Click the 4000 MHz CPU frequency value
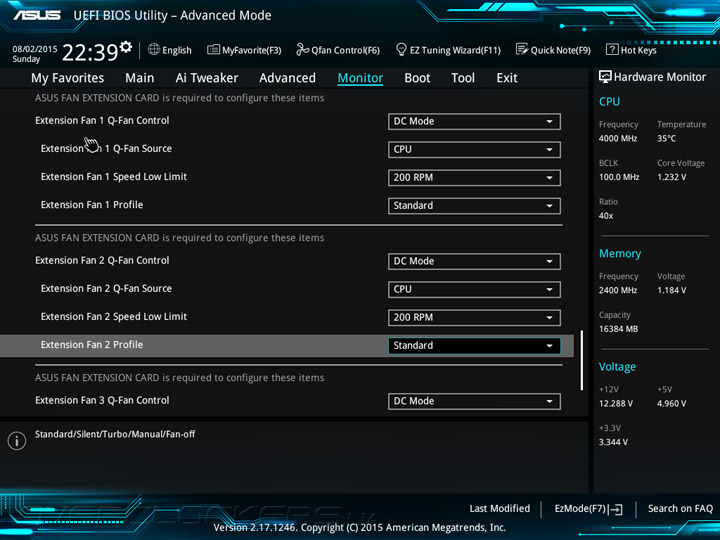The width and height of the screenshot is (720, 540). [618, 138]
